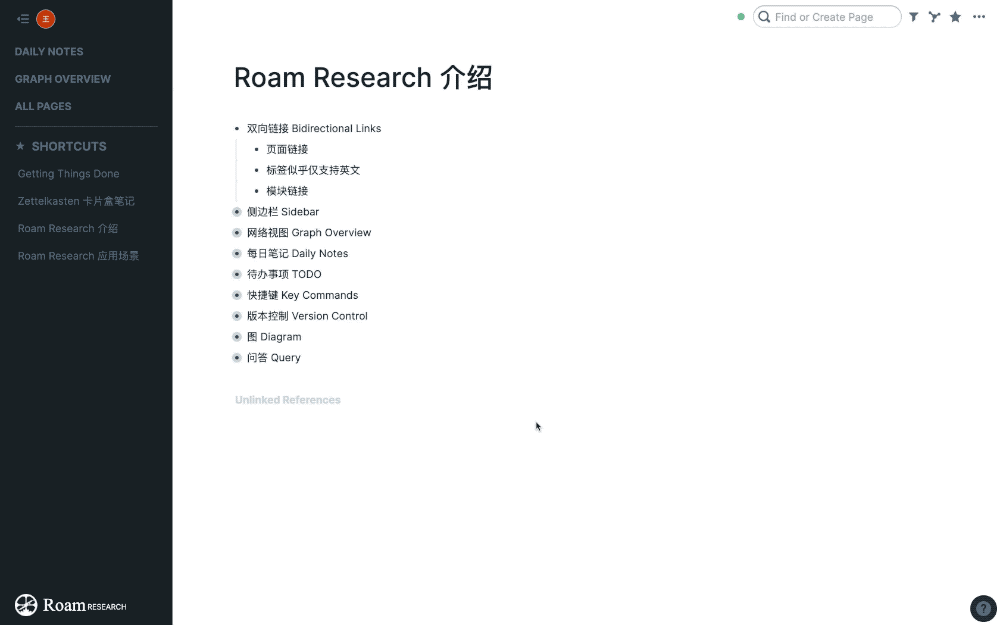1000x625 pixels.
Task: Click the text 版本控制 Version Control
Action: 307,316
